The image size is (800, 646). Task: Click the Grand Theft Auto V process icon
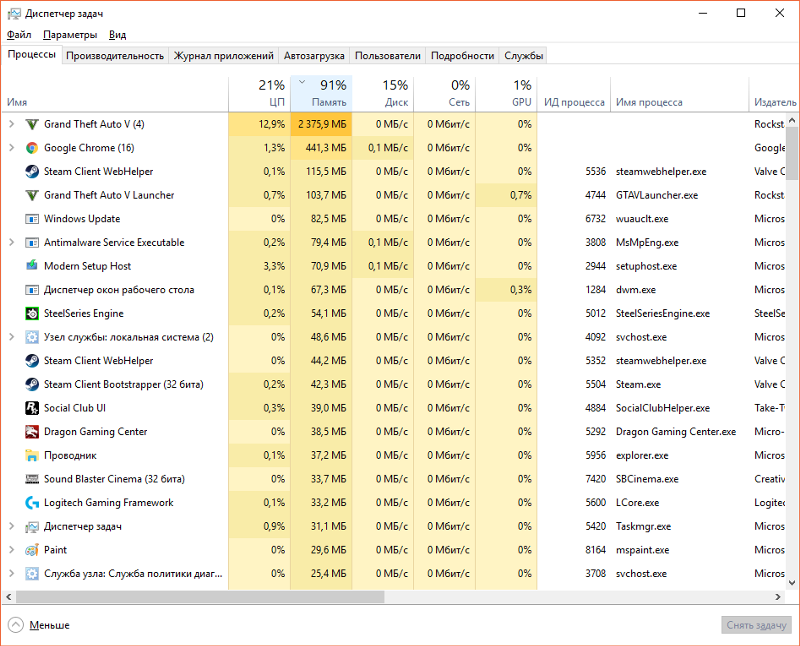[32, 125]
